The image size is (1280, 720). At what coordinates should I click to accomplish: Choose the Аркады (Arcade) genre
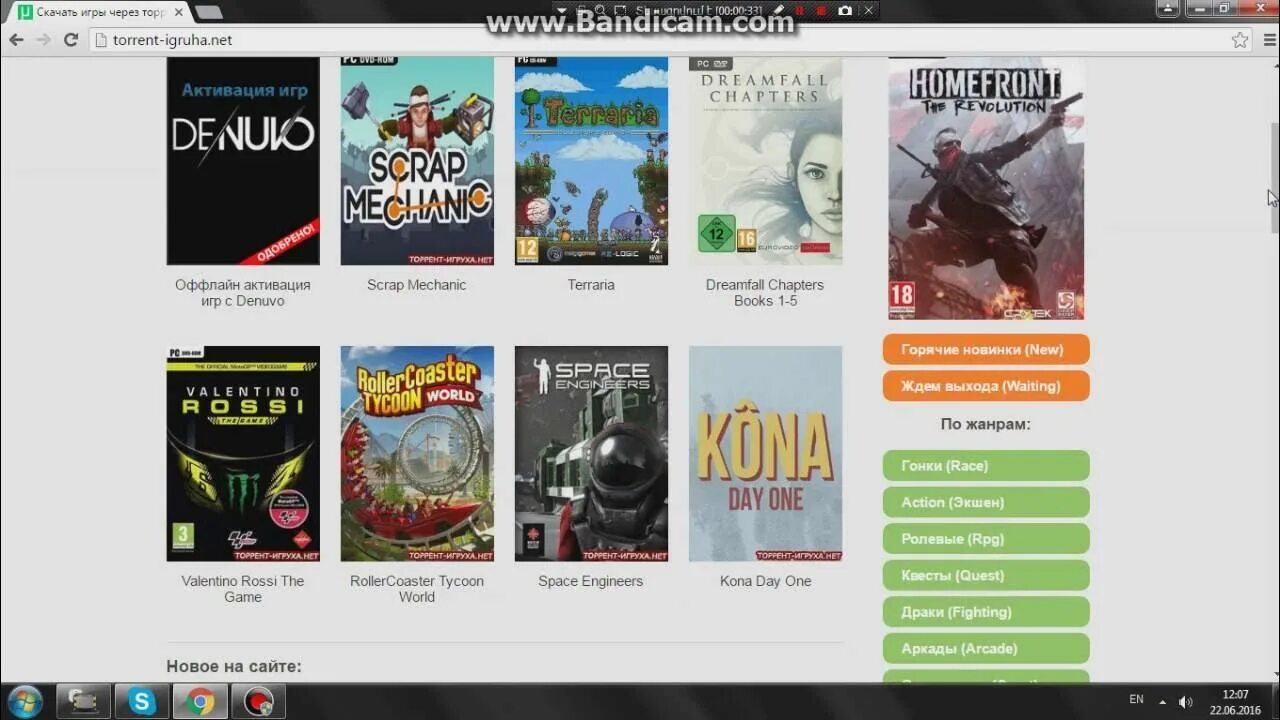(x=986, y=648)
